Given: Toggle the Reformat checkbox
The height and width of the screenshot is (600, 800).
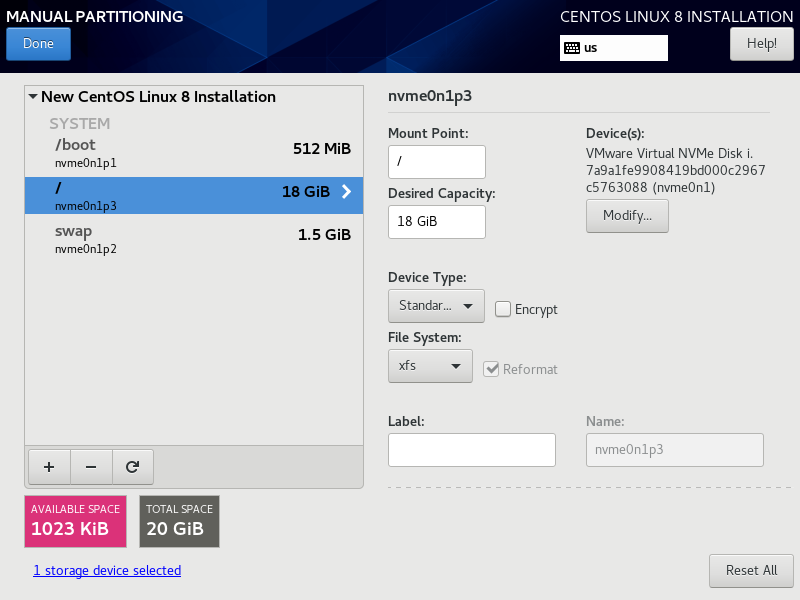Looking at the screenshot, I should click(x=491, y=369).
